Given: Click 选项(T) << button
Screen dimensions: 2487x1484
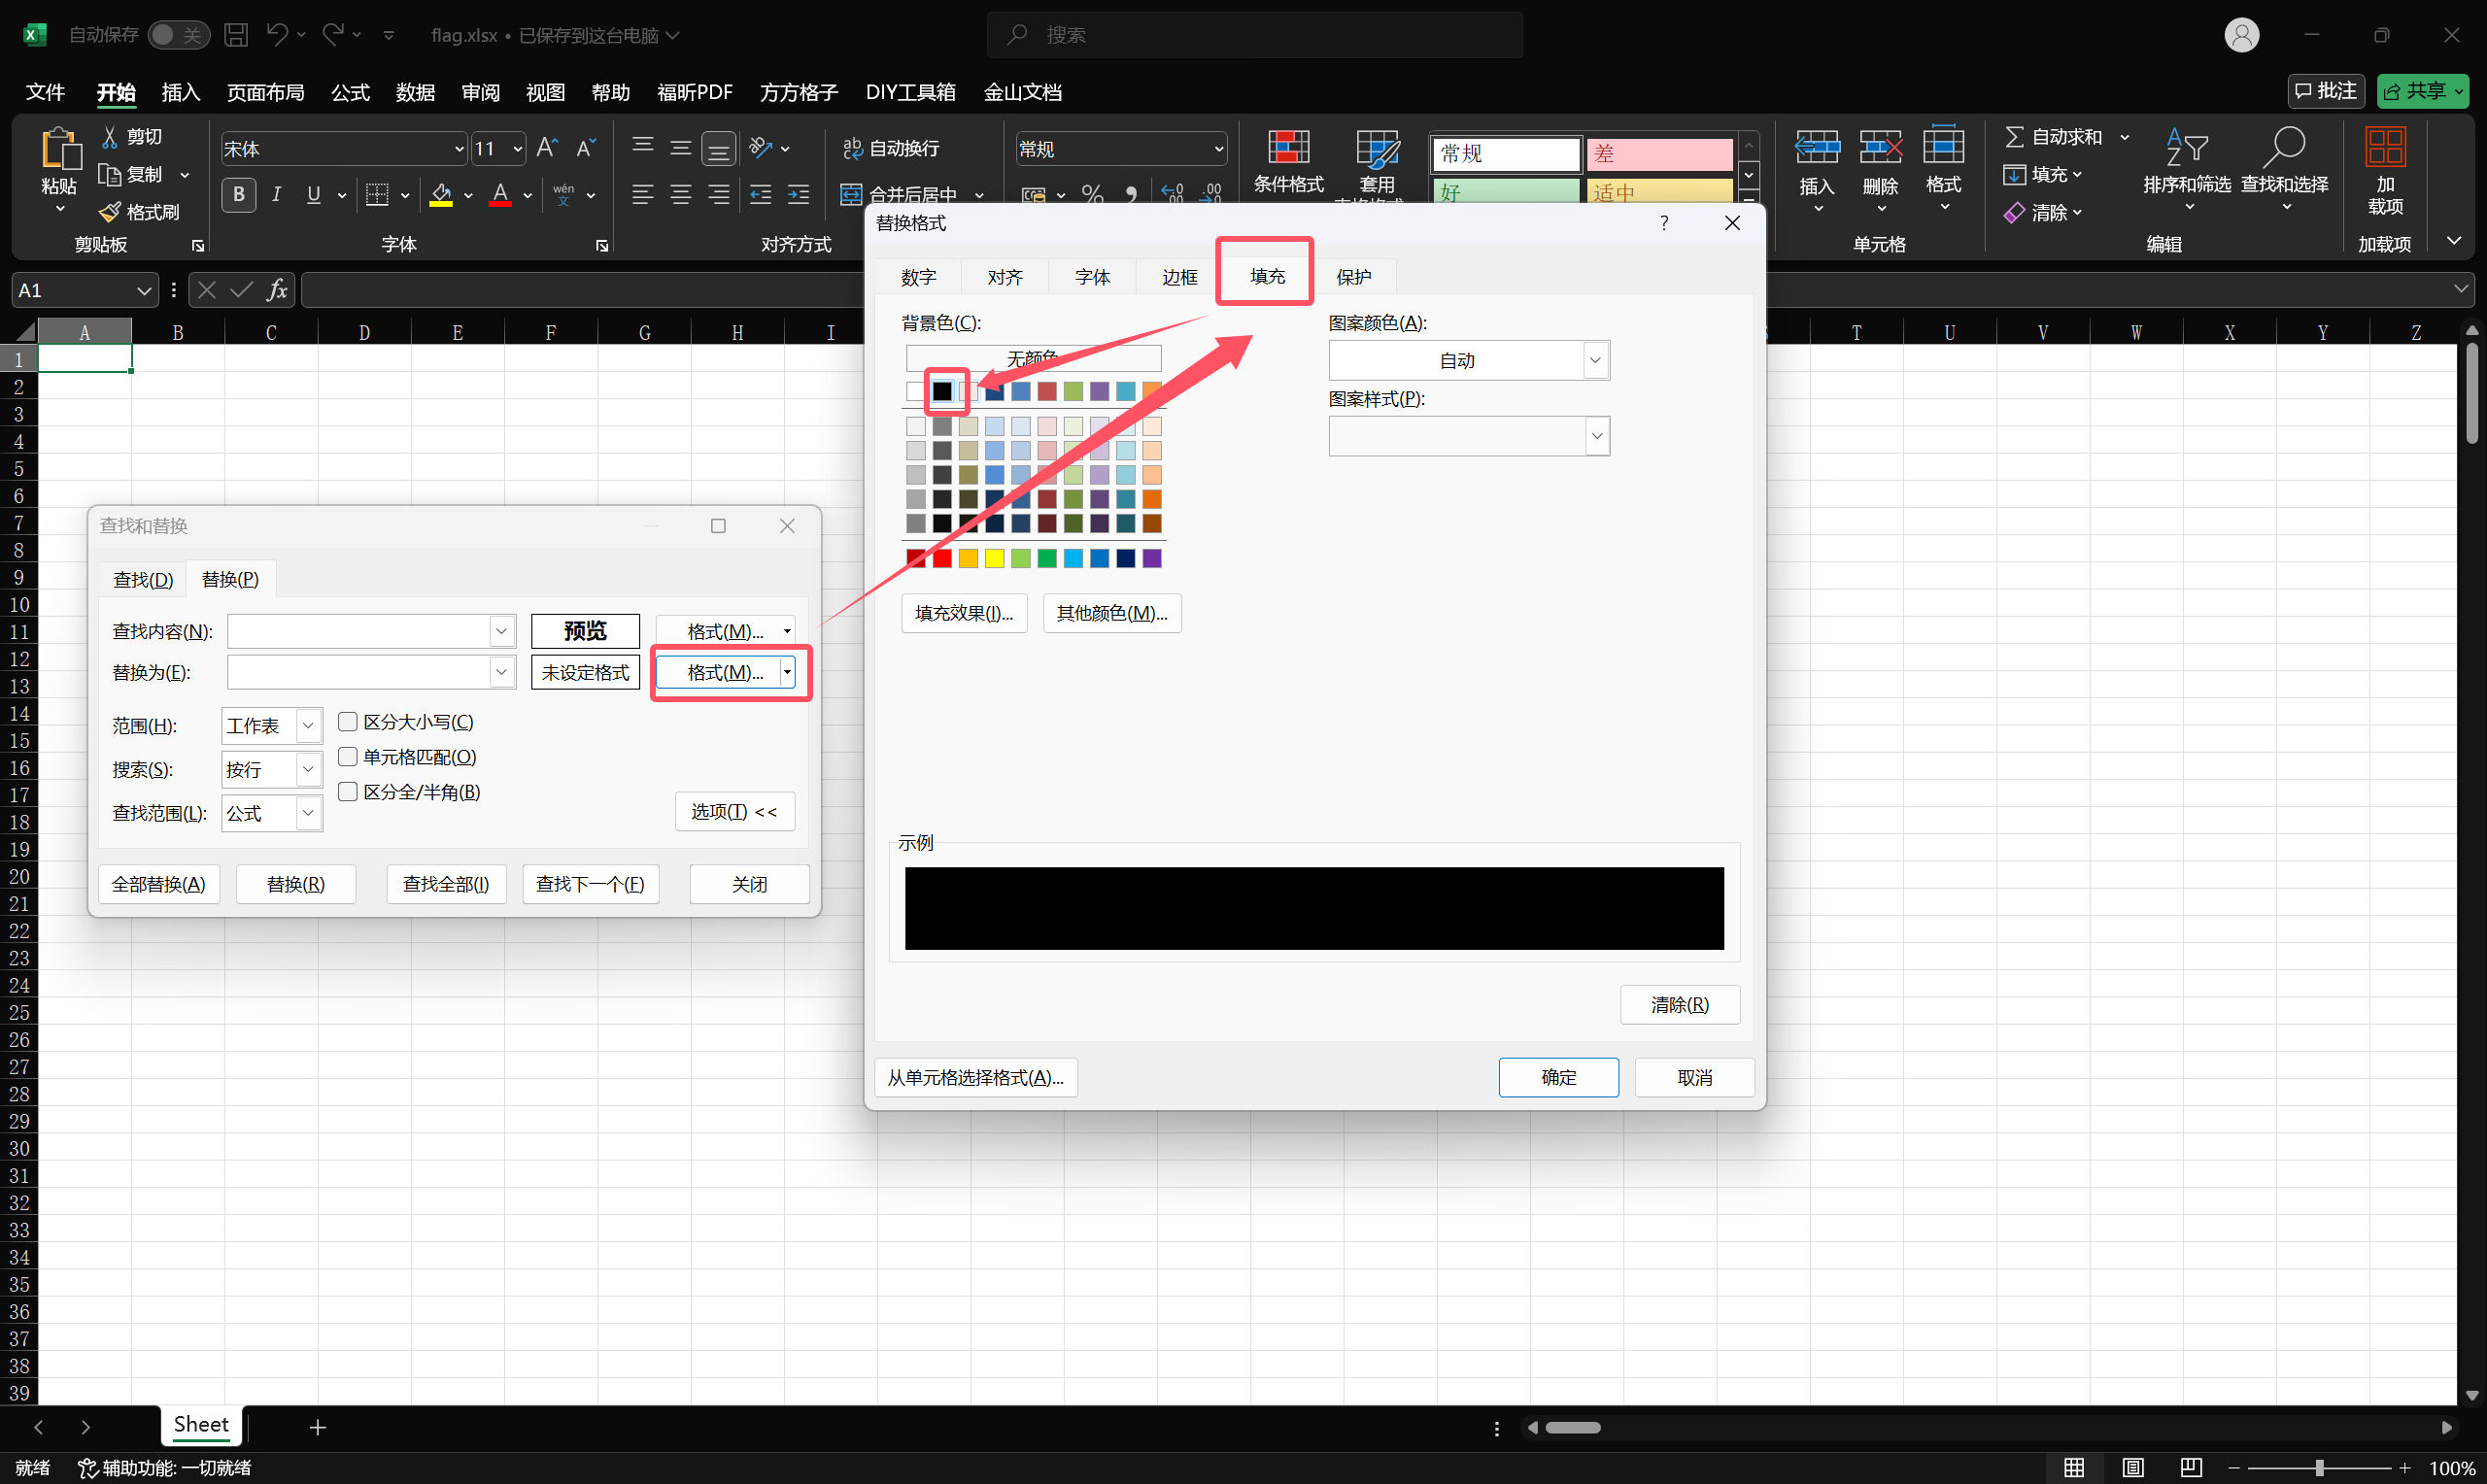Looking at the screenshot, I should click(734, 811).
